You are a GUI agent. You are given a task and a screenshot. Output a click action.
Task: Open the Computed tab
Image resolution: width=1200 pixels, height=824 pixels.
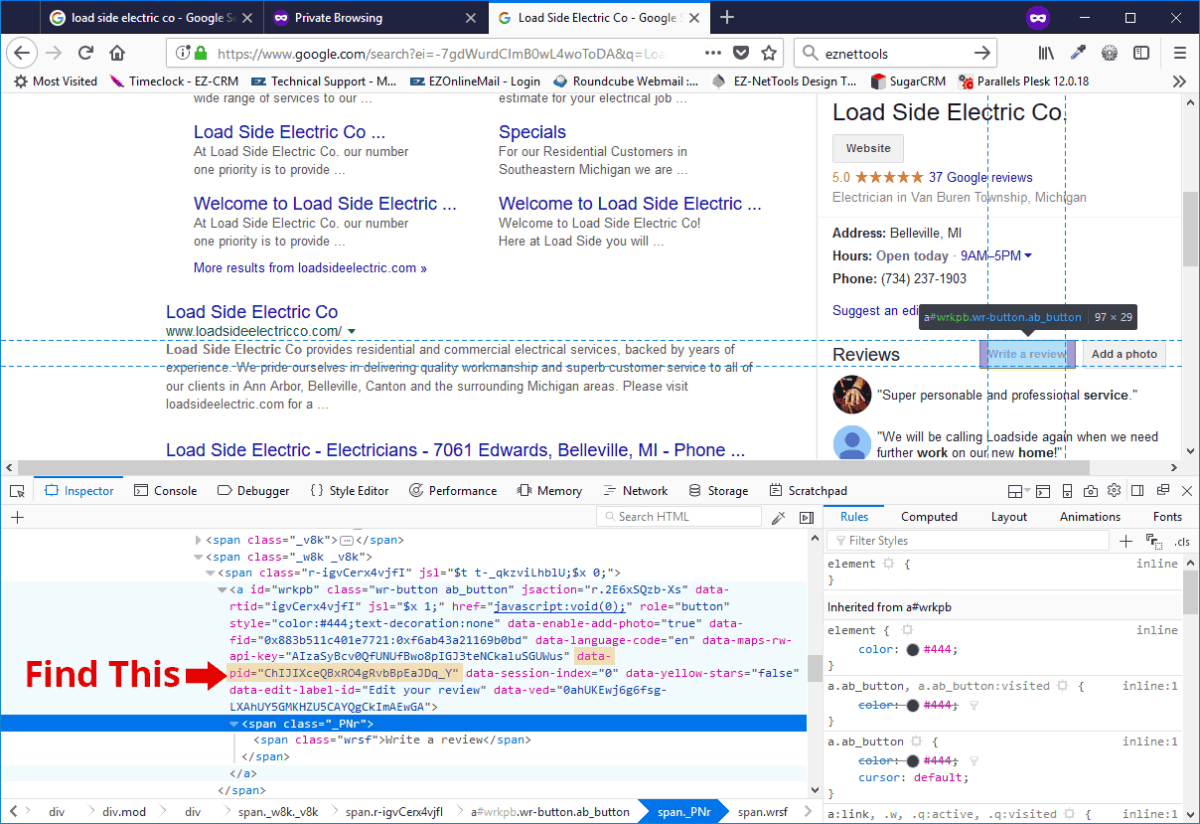point(929,517)
